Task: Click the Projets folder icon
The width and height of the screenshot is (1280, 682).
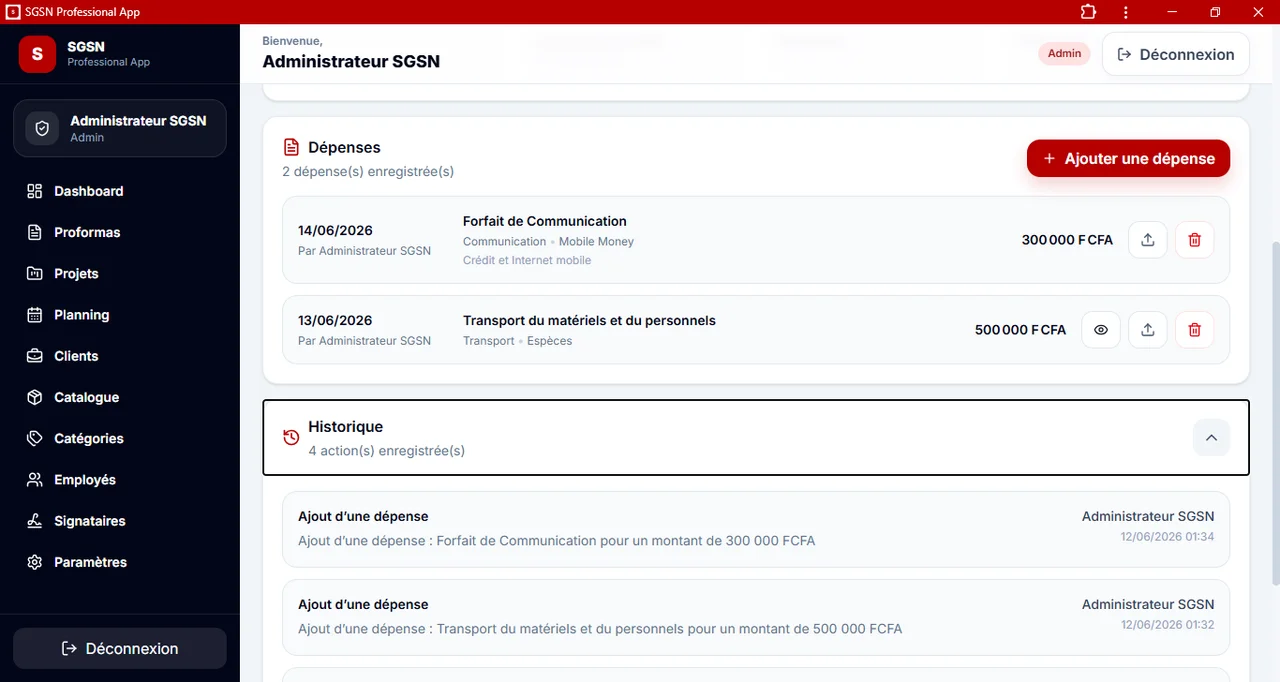Action: pyautogui.click(x=35, y=273)
